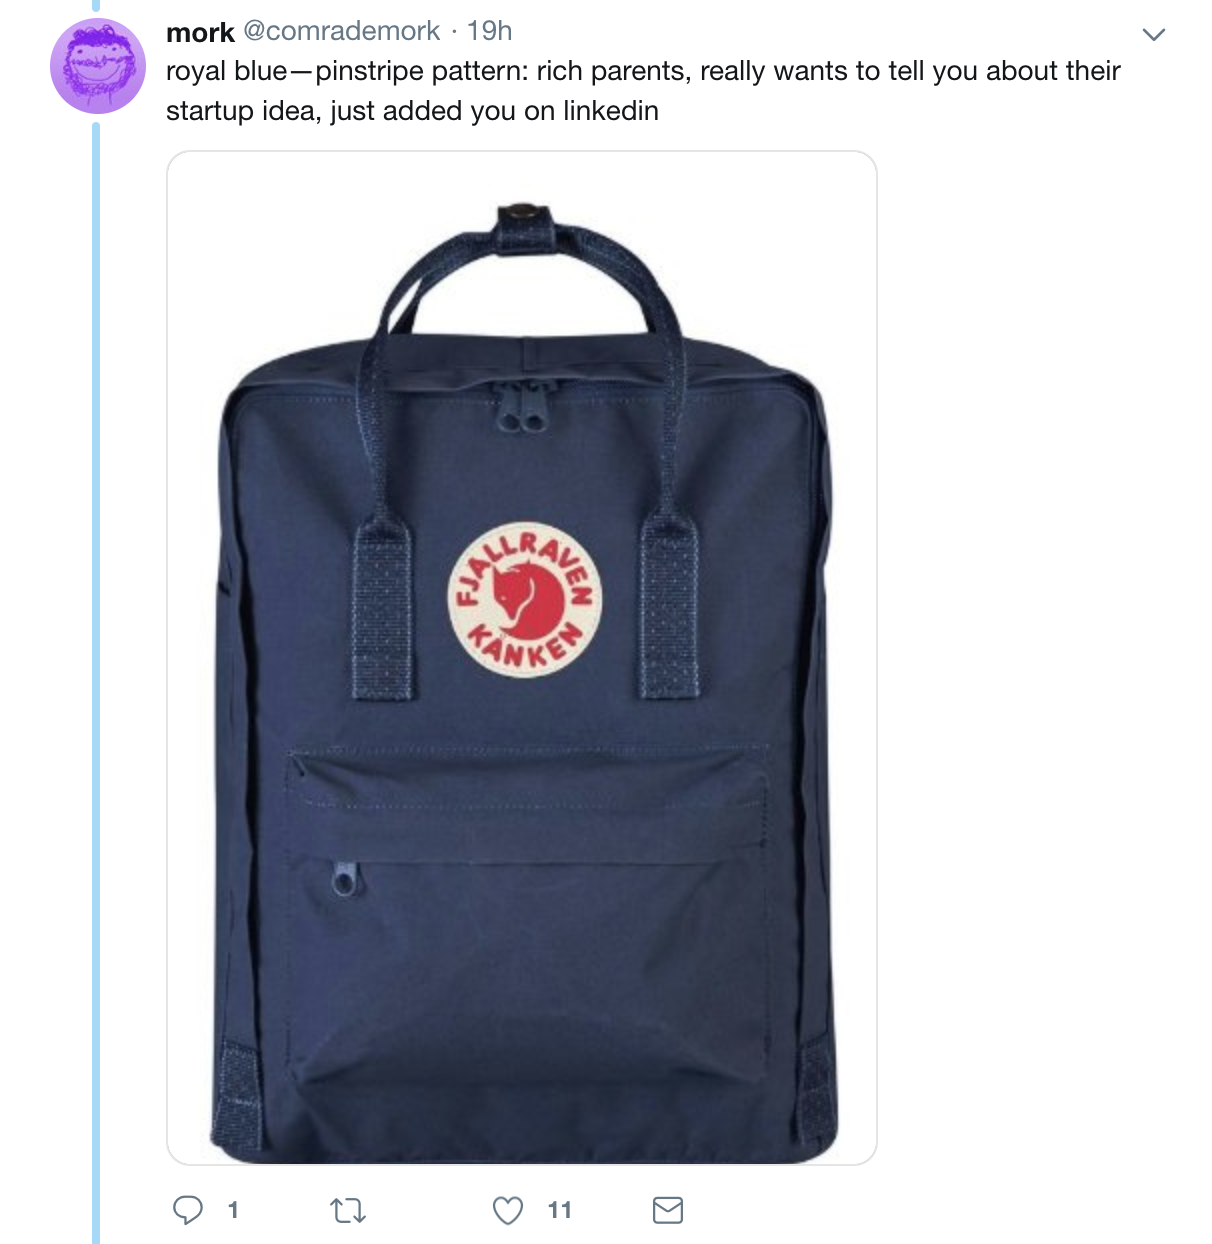Like the tweet with the heart icon
The width and height of the screenshot is (1212, 1244).
[508, 1210]
